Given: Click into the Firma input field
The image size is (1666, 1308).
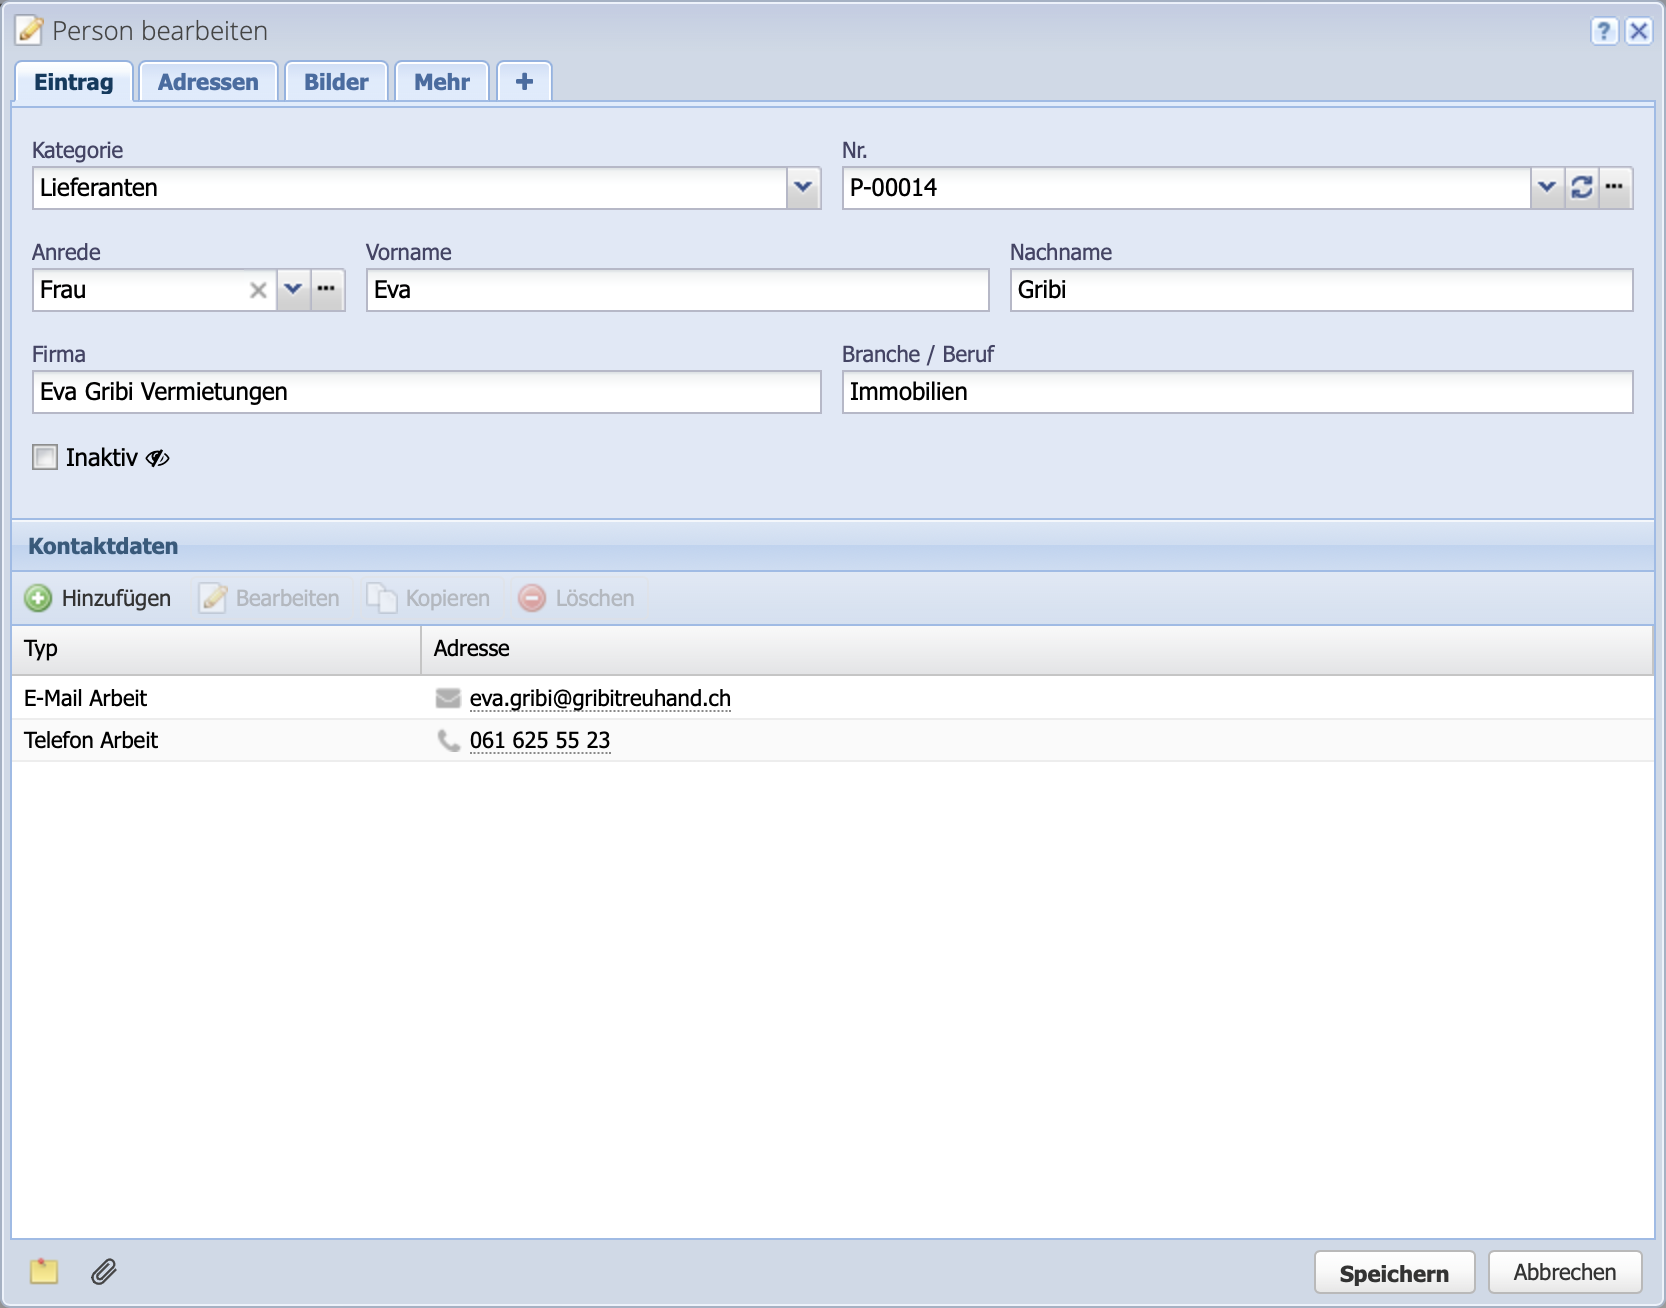Looking at the screenshot, I should [x=426, y=392].
